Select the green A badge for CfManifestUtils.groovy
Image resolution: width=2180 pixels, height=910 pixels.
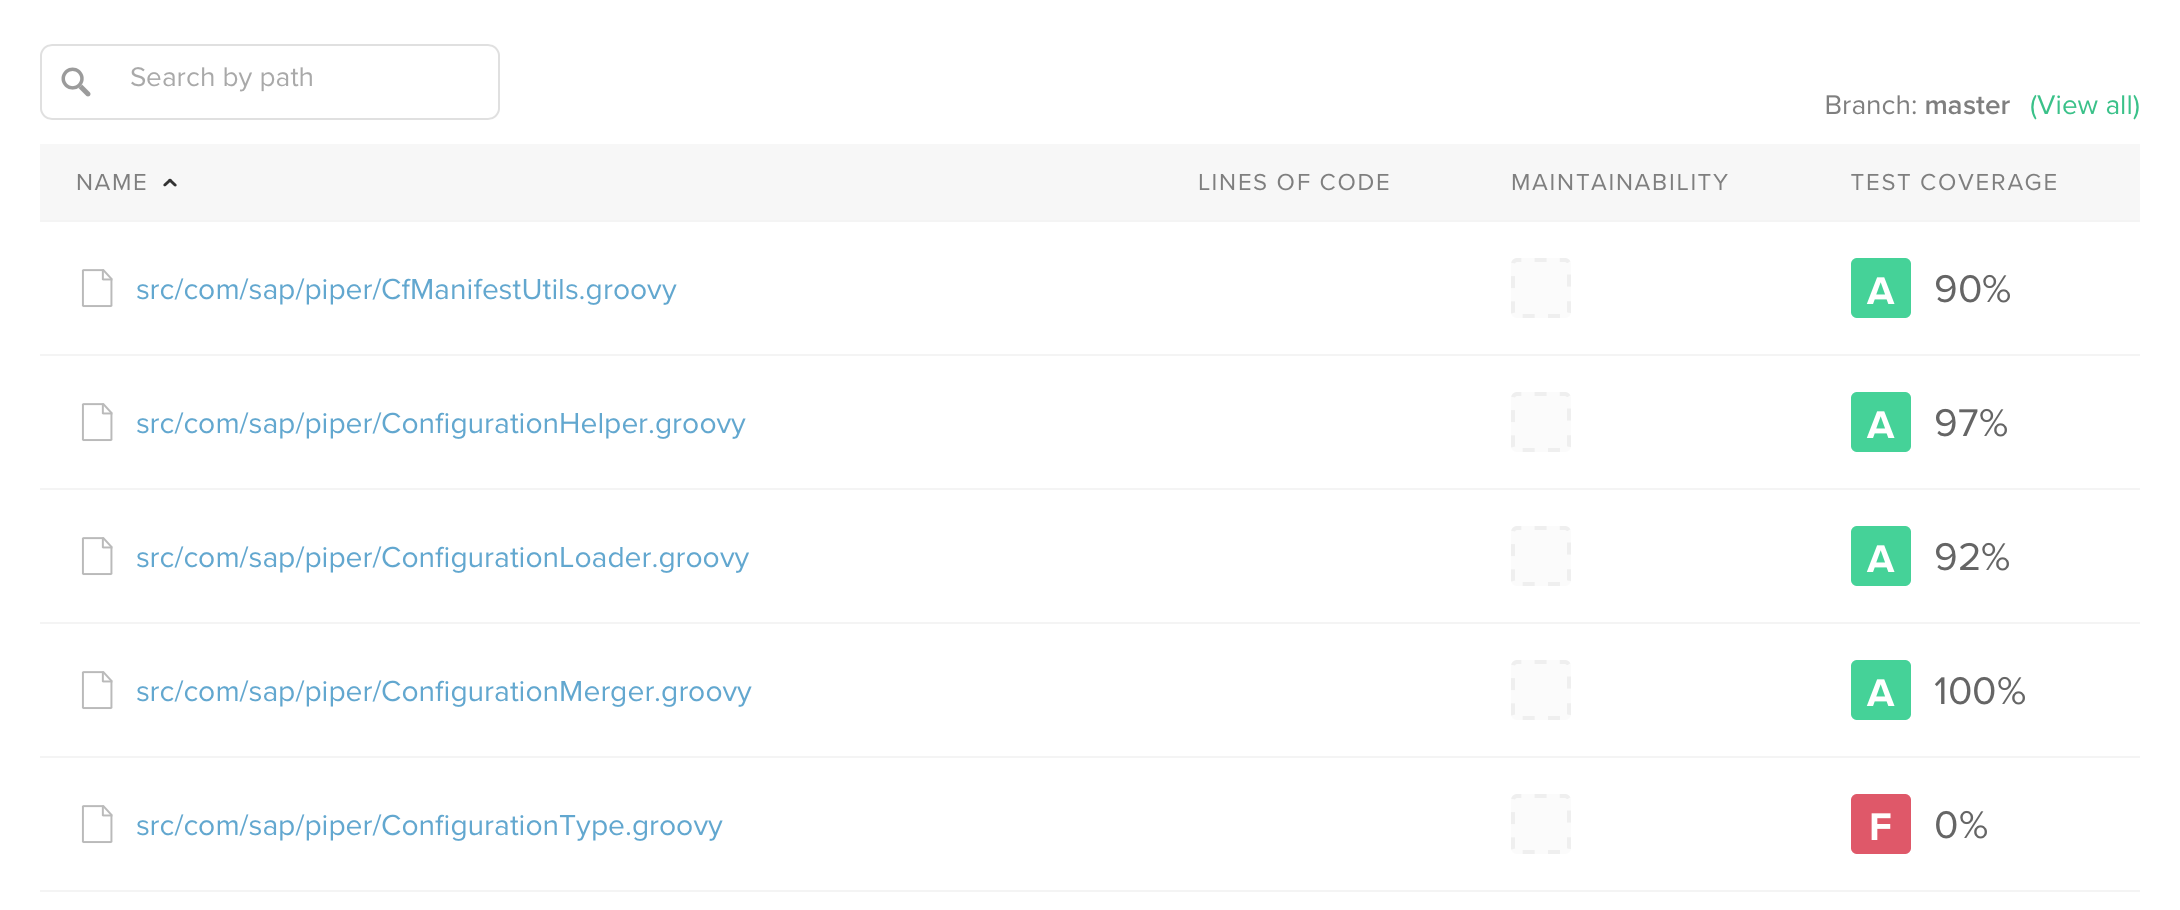tap(1880, 289)
